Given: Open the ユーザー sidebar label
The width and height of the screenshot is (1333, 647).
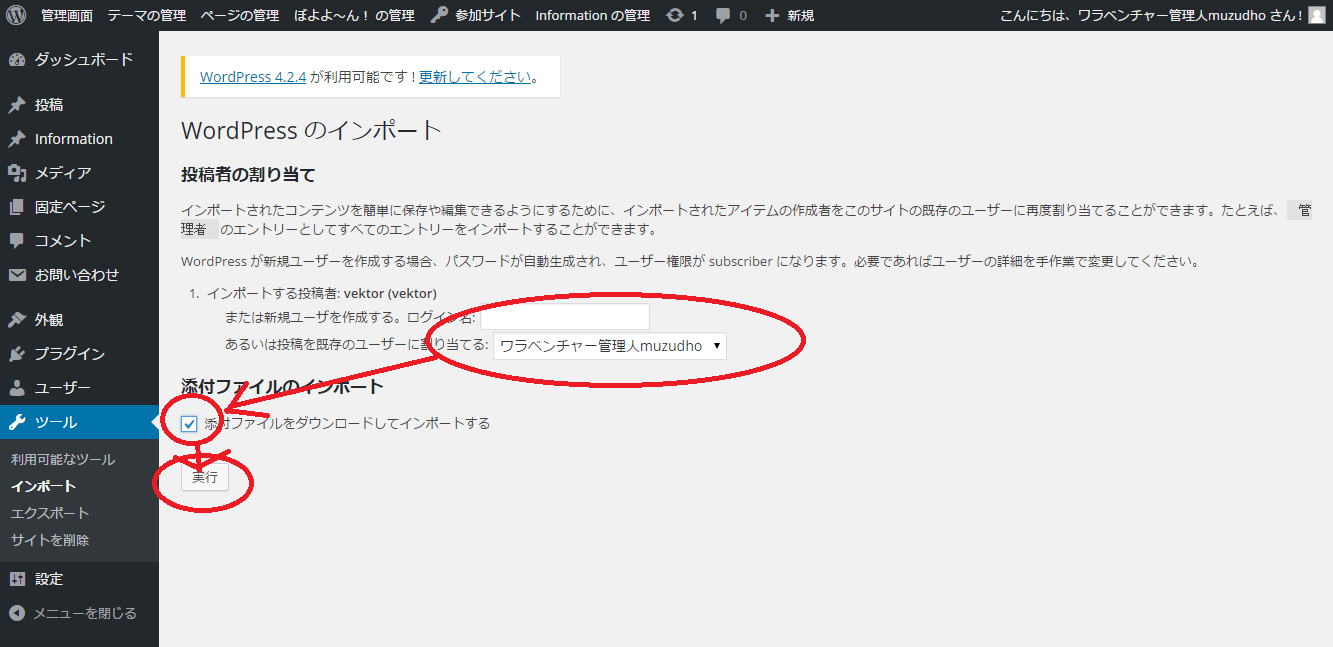Looking at the screenshot, I should coord(63,388).
